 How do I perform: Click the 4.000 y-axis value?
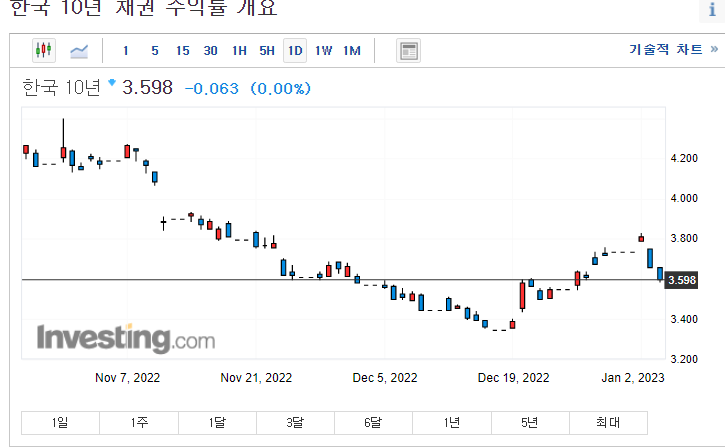[684, 198]
